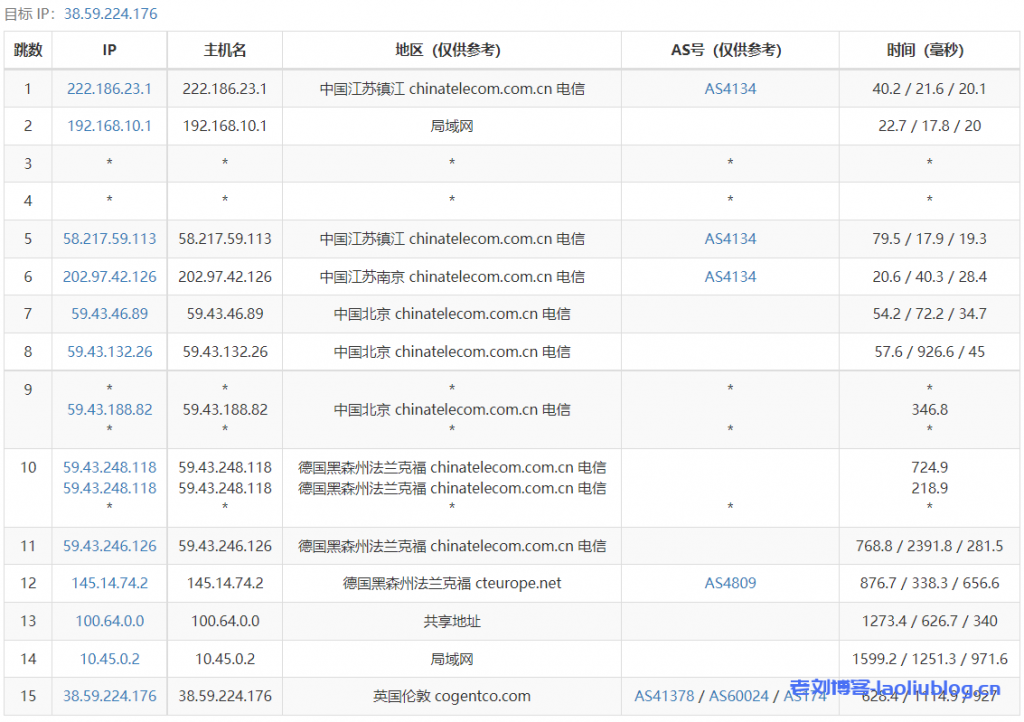Click the 地区（仅供参考）column header

pyautogui.click(x=451, y=50)
